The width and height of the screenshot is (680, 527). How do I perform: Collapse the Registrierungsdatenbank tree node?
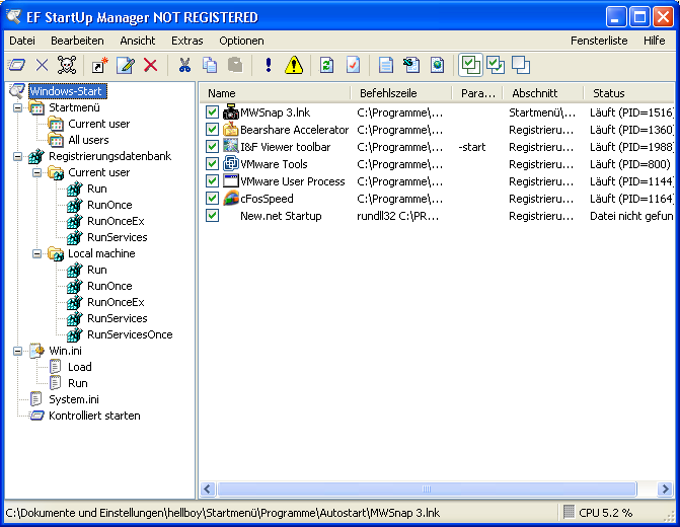click(17, 156)
